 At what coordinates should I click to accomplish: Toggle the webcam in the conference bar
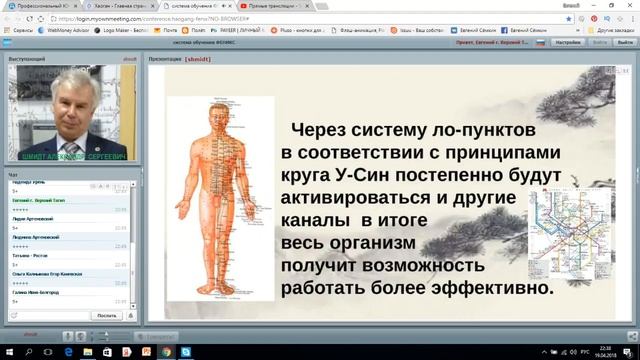[x=81, y=336]
